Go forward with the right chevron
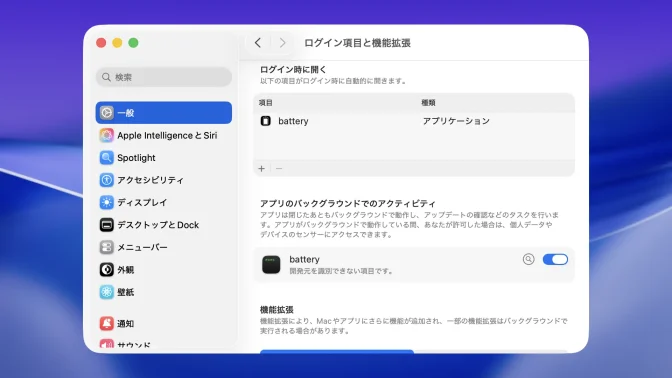This screenshot has width=672, height=378. [x=282, y=43]
